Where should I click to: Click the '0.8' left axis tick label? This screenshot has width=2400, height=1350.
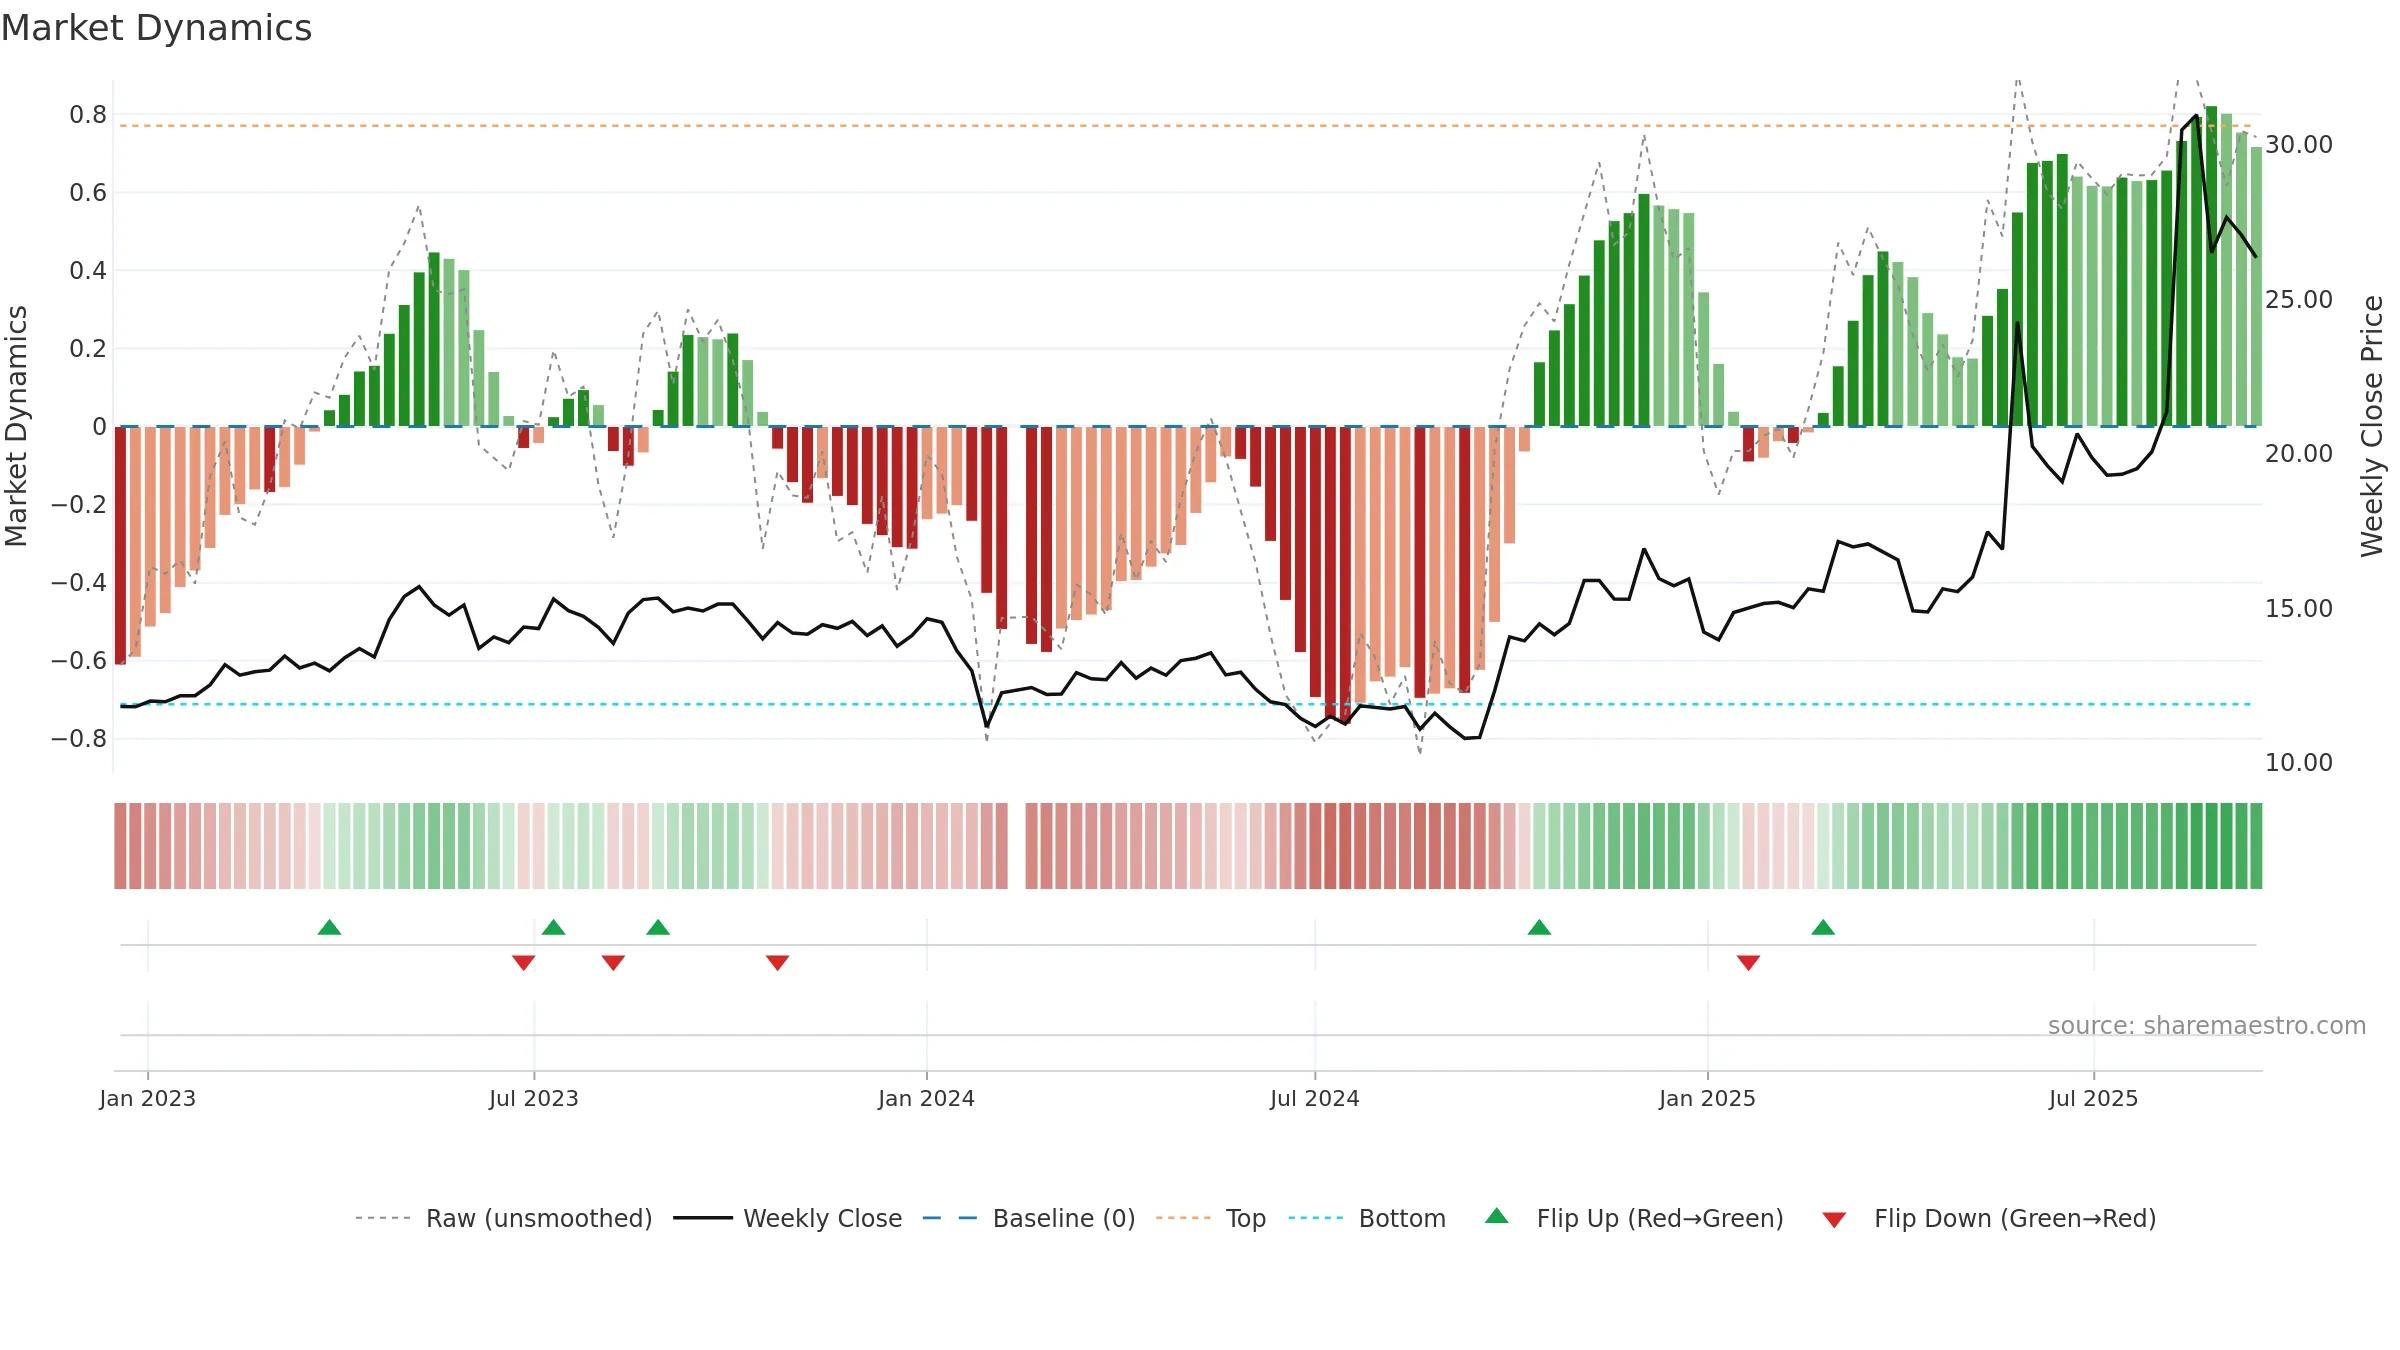pyautogui.click(x=88, y=115)
